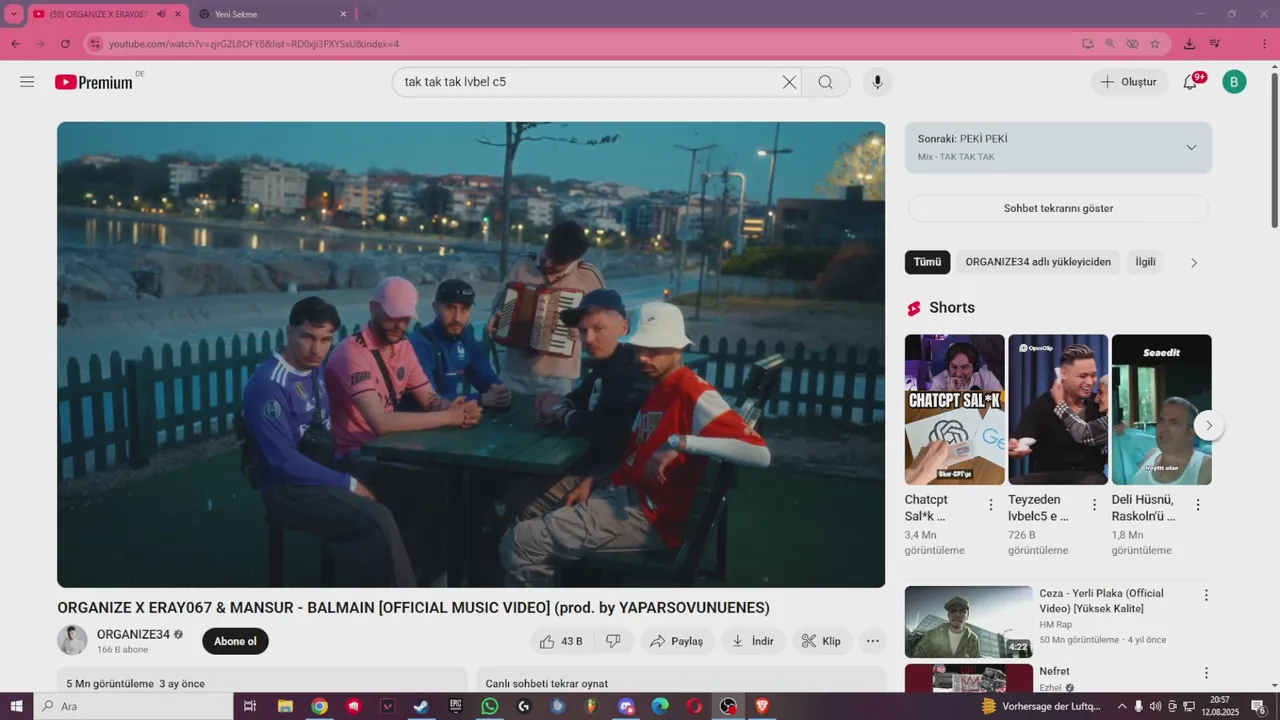The height and width of the screenshot is (720, 1280).
Task: Open ORGANIZE34 channel name link
Action: point(133,634)
